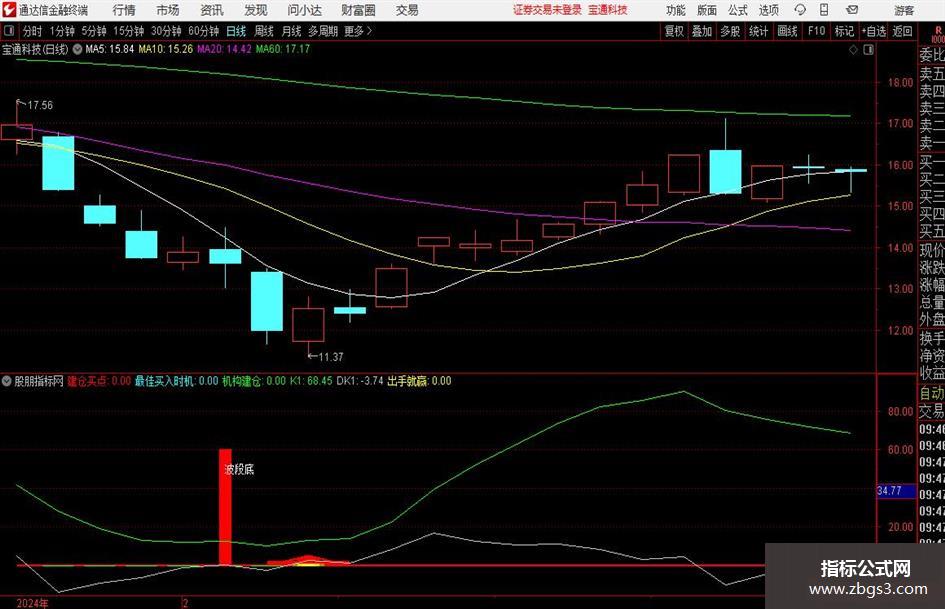945x609 pixels.
Task: Open the 资讯 menu
Action: [212, 10]
